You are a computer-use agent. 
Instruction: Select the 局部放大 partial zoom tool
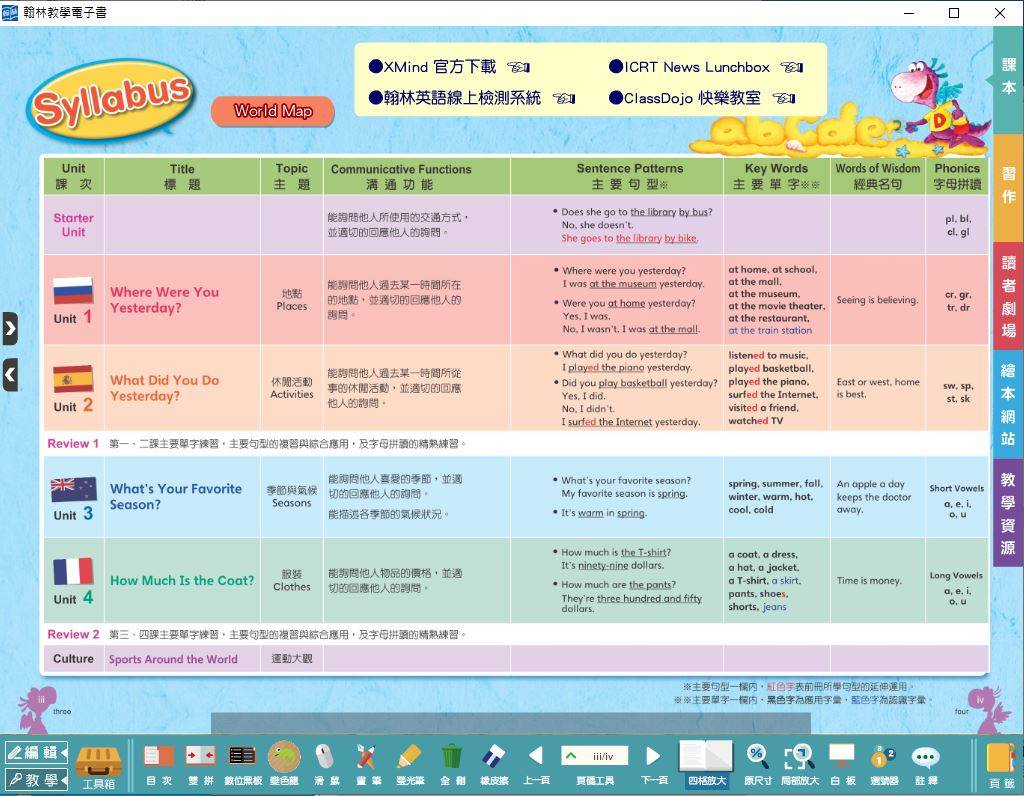point(799,756)
